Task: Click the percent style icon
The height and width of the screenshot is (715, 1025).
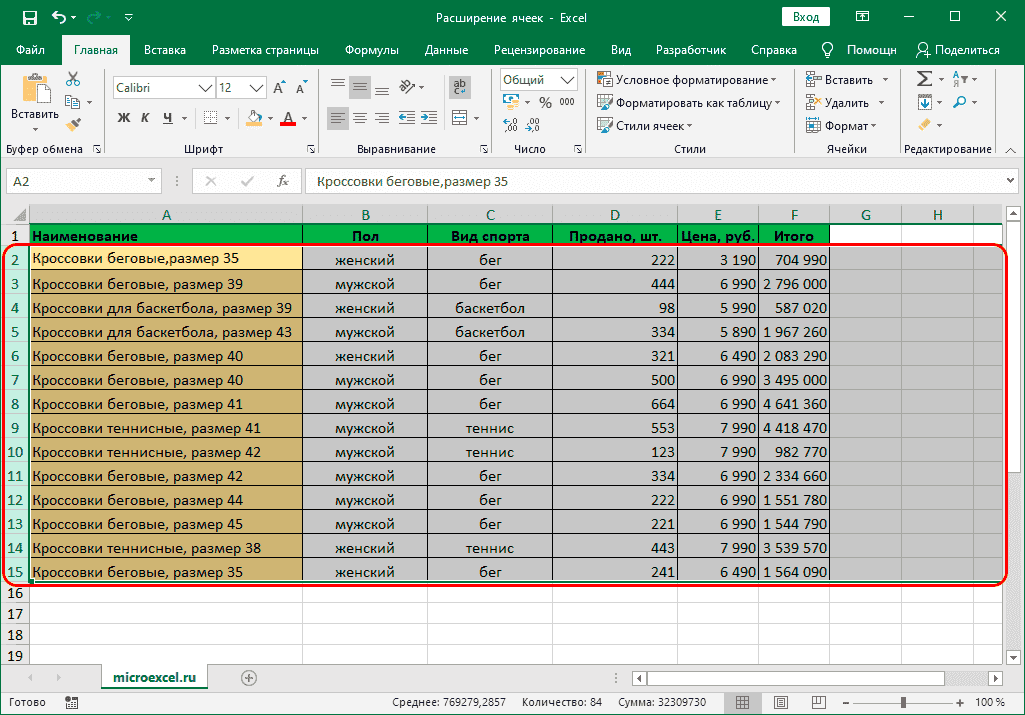Action: pyautogui.click(x=545, y=102)
